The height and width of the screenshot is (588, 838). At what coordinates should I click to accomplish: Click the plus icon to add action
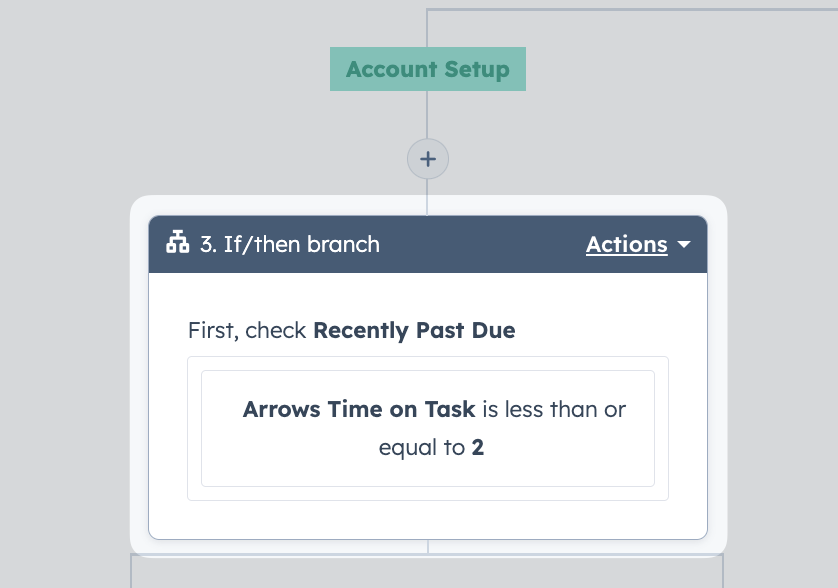click(x=428, y=159)
